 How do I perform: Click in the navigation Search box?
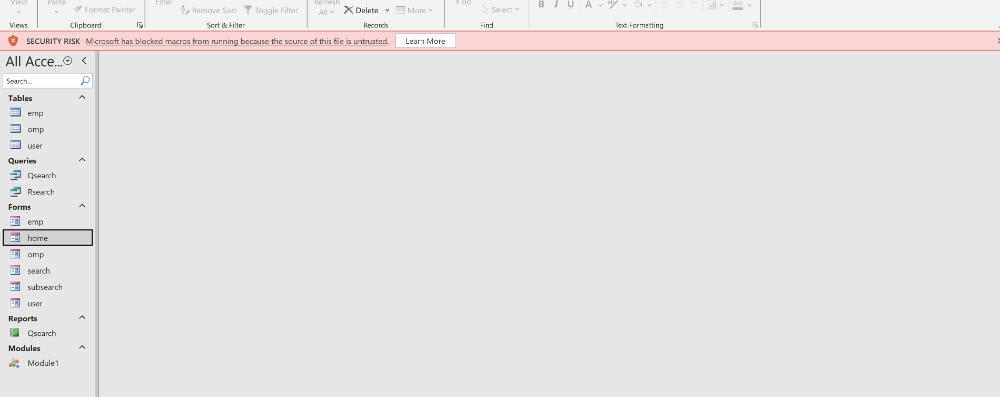pos(41,81)
